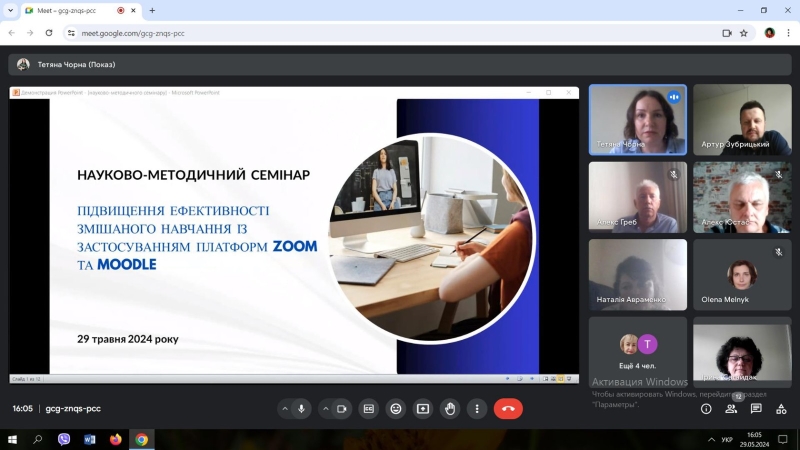The width and height of the screenshot is (800, 450).
Task: Click muted mic icon on Алекс Греб tile
Action: click(674, 174)
